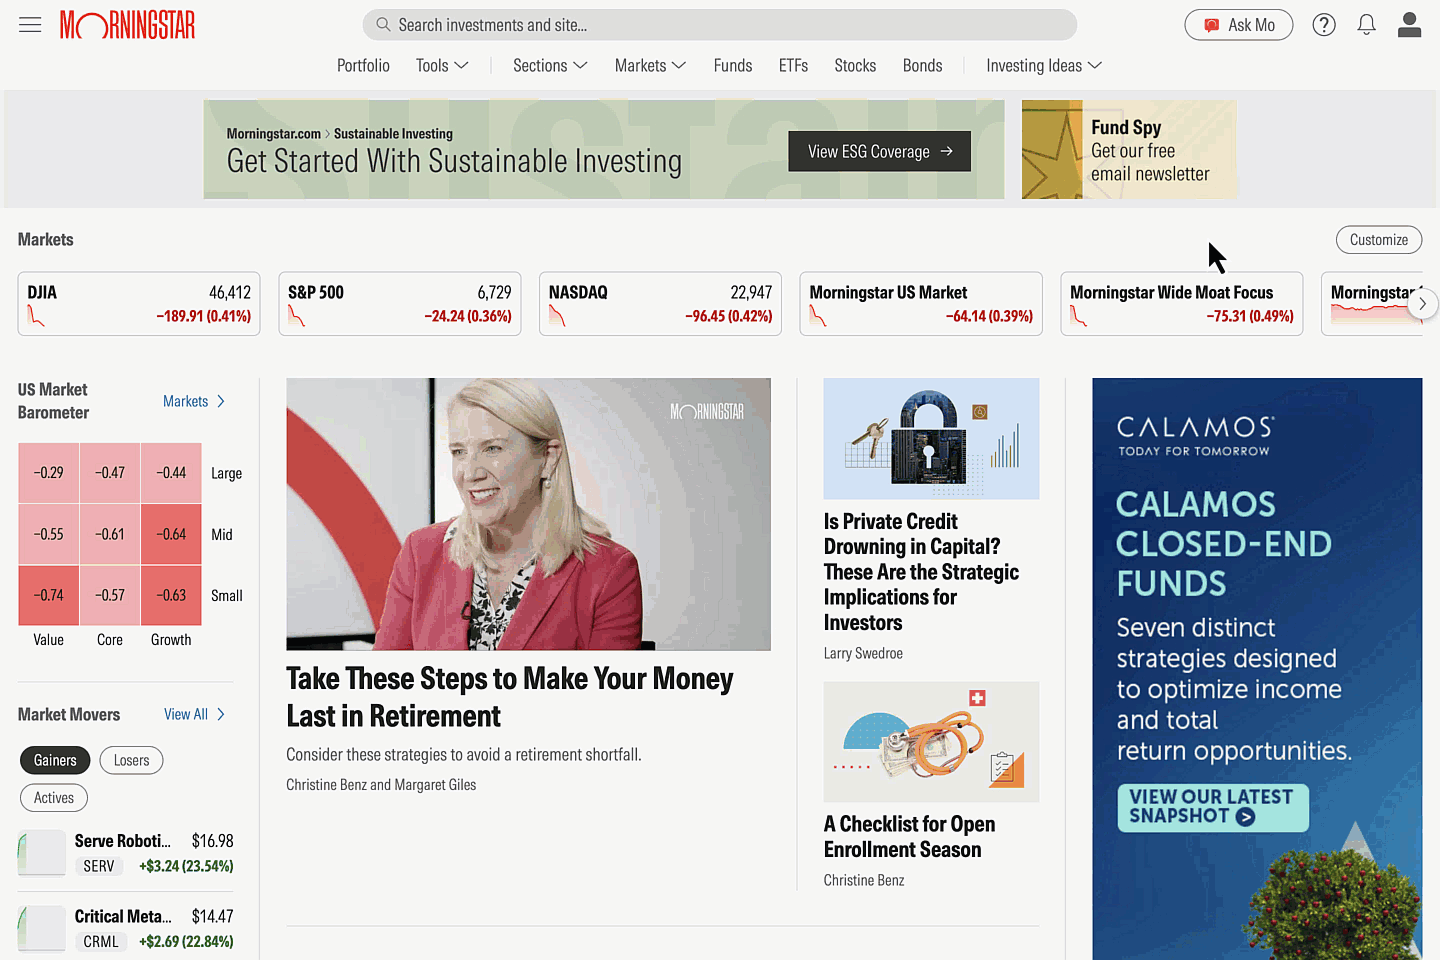Open the Stocks navigation item
Screen dimensions: 1440x960
click(855, 65)
